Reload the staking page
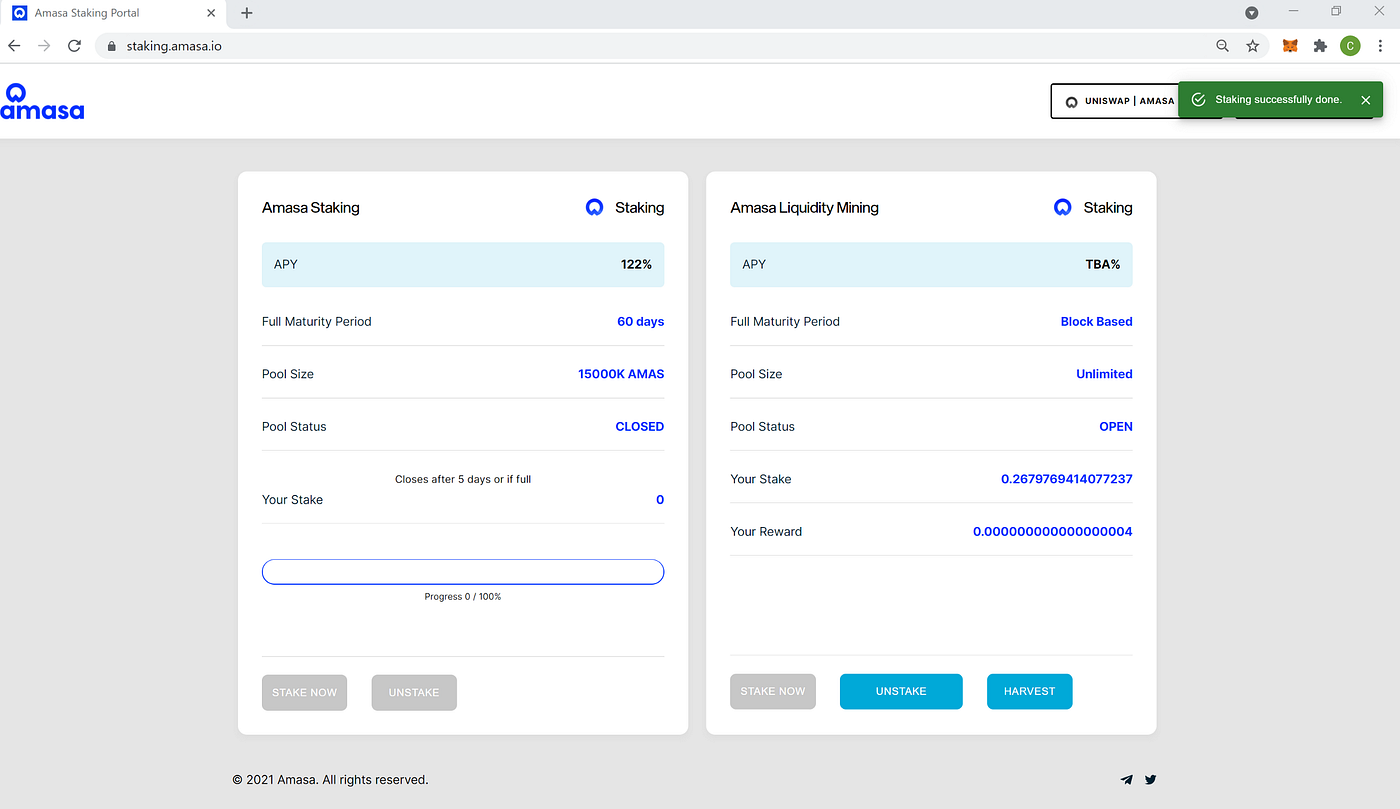The width and height of the screenshot is (1400, 809). (74, 46)
